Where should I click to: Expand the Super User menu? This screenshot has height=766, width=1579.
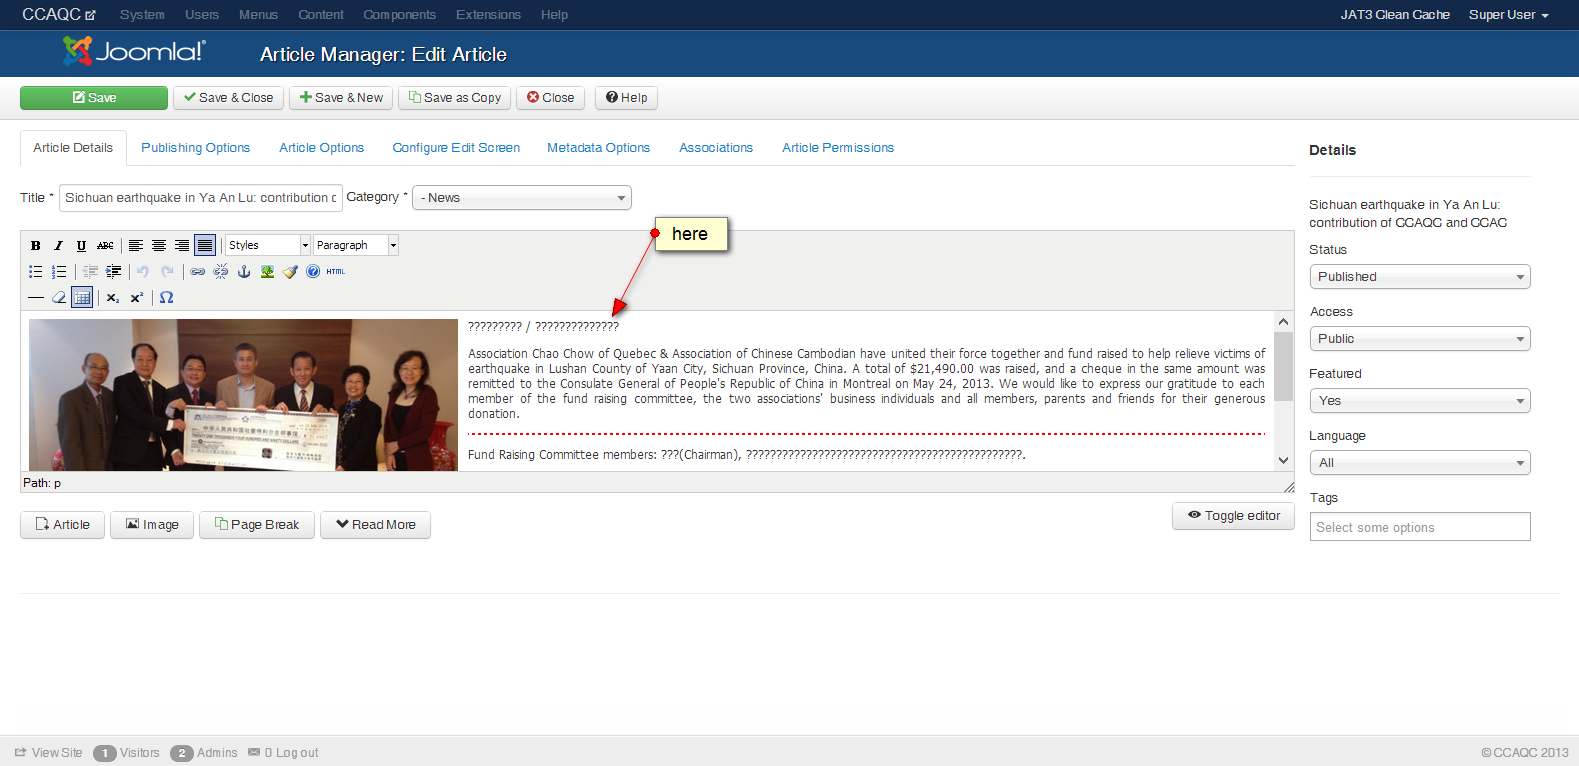1508,15
